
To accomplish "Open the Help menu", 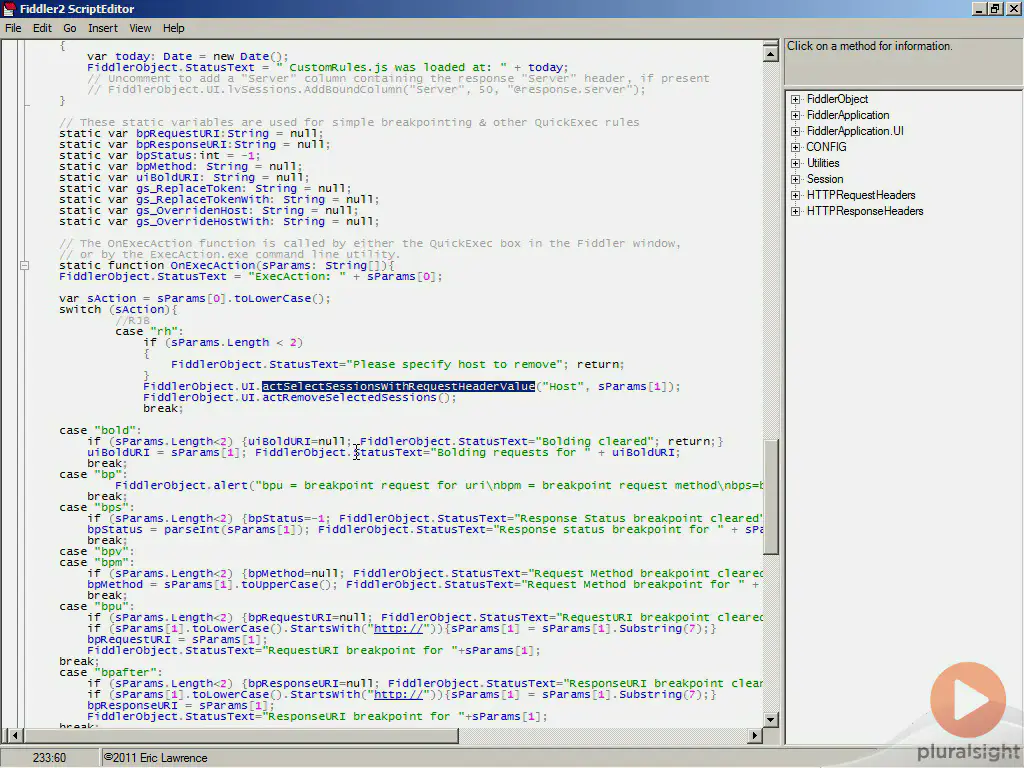I will point(174,28).
